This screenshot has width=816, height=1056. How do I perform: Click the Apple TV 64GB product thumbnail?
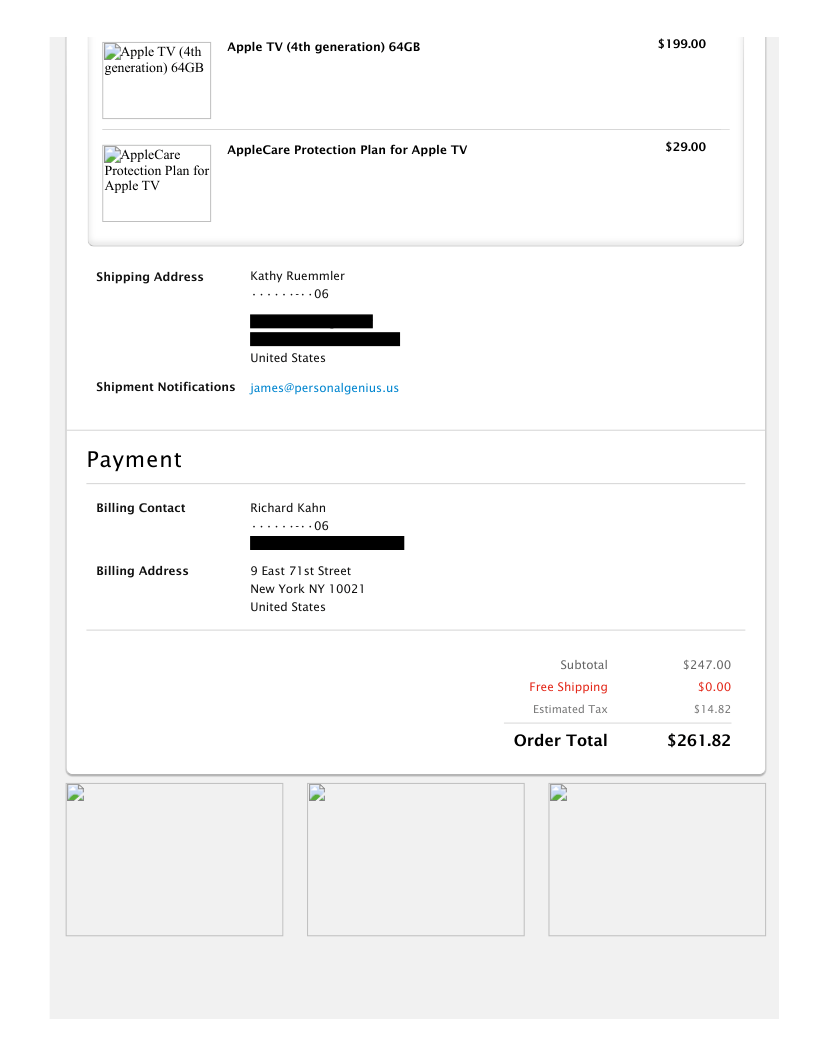click(156, 80)
